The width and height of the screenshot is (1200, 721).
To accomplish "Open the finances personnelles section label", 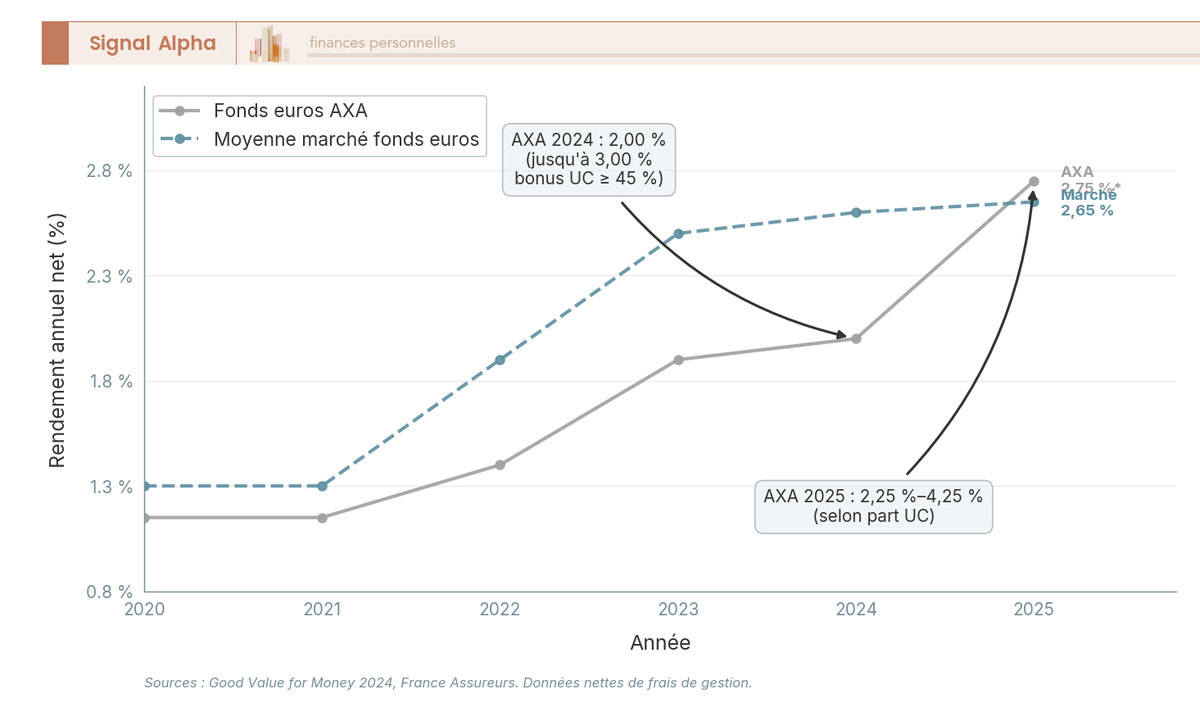I will 382,43.
